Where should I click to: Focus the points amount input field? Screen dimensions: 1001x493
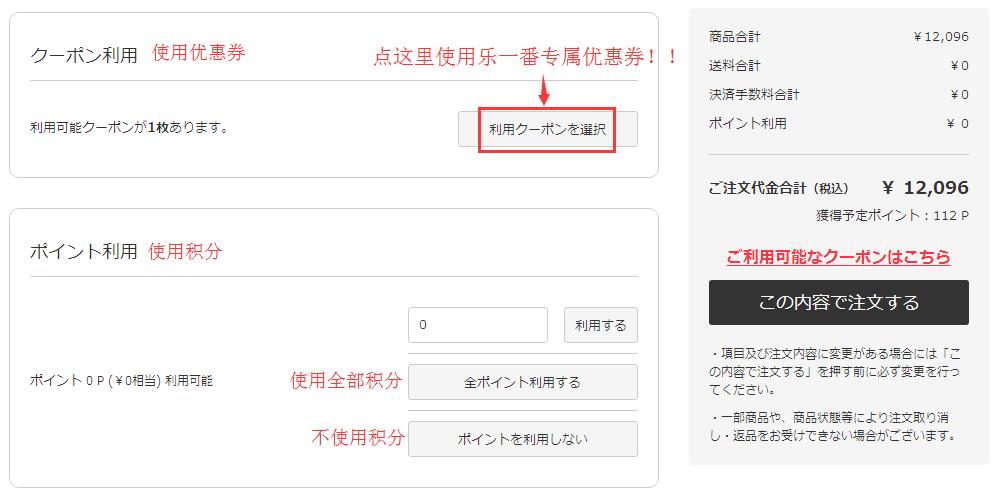click(477, 325)
